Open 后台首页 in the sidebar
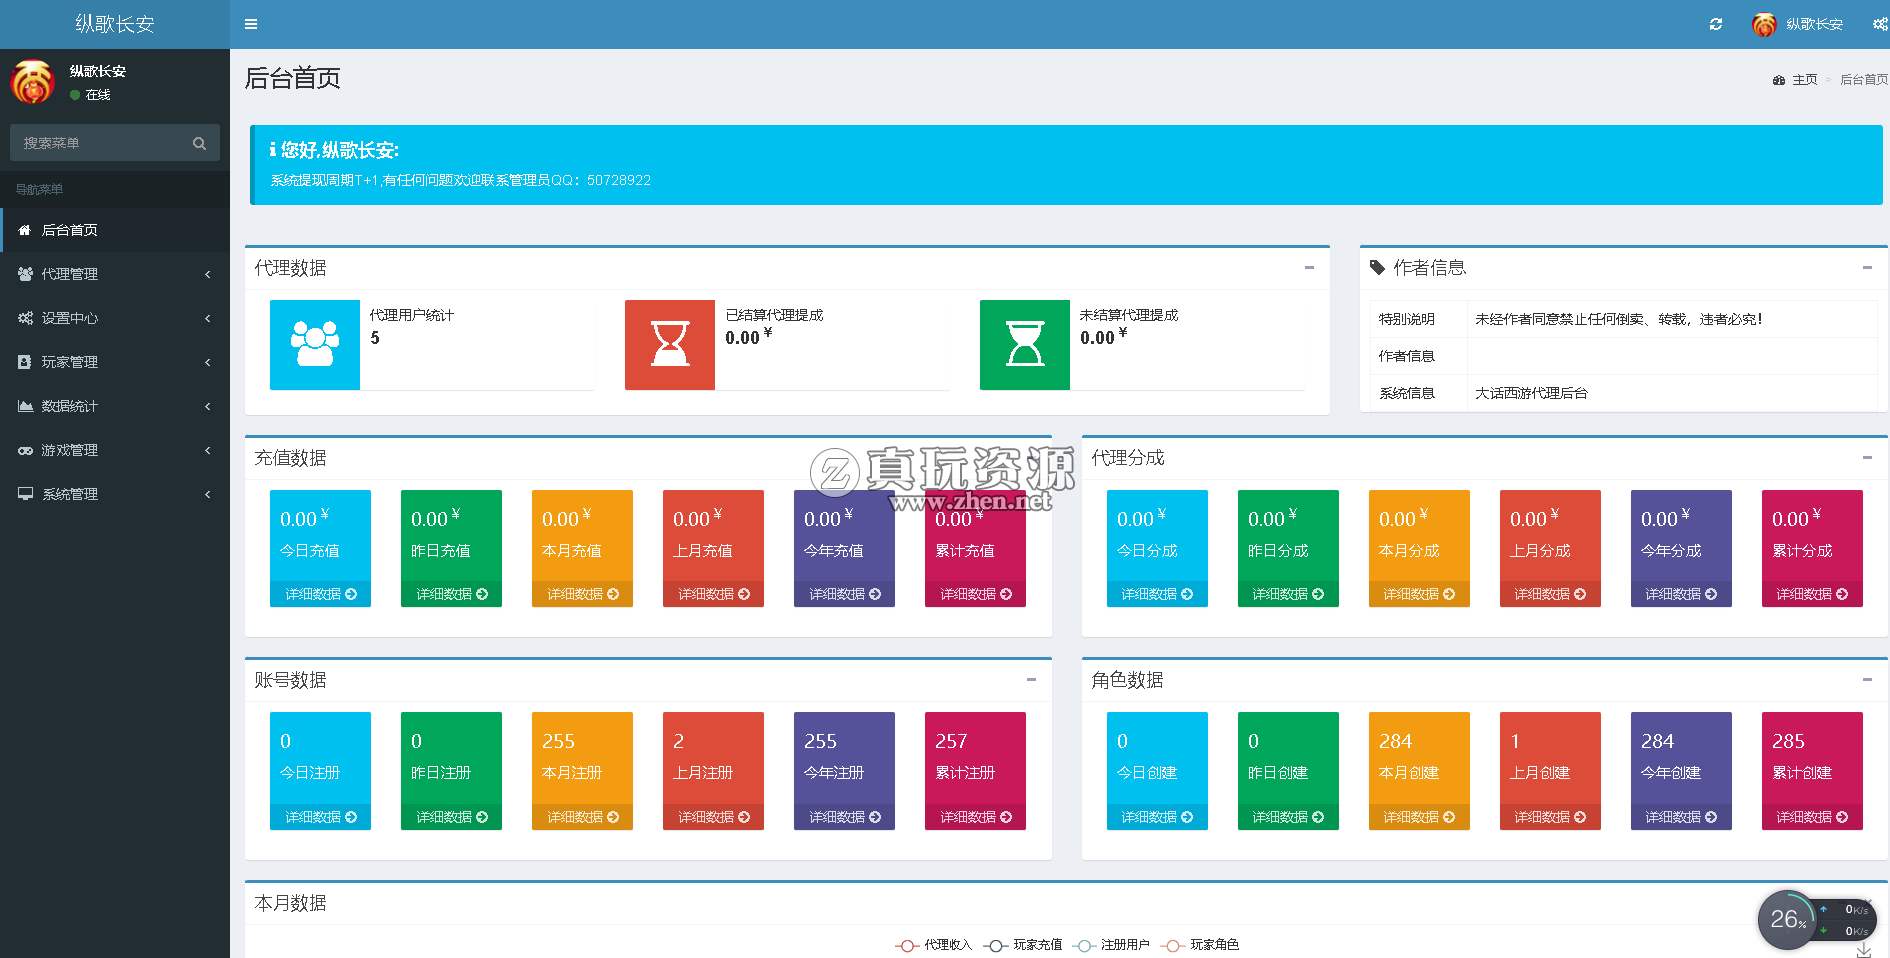1890x958 pixels. pos(115,230)
